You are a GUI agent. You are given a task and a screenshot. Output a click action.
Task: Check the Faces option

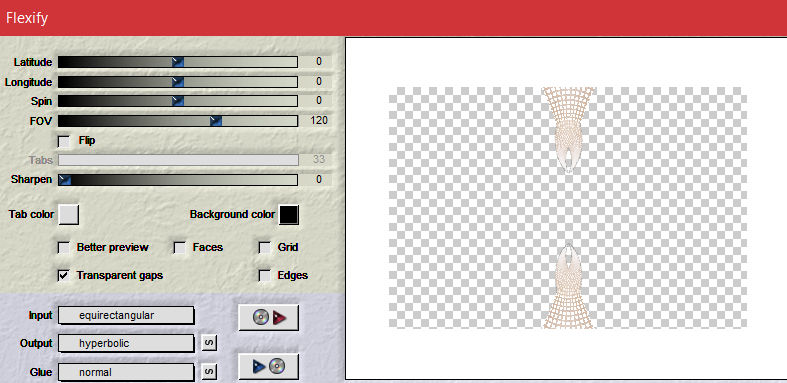(x=180, y=248)
